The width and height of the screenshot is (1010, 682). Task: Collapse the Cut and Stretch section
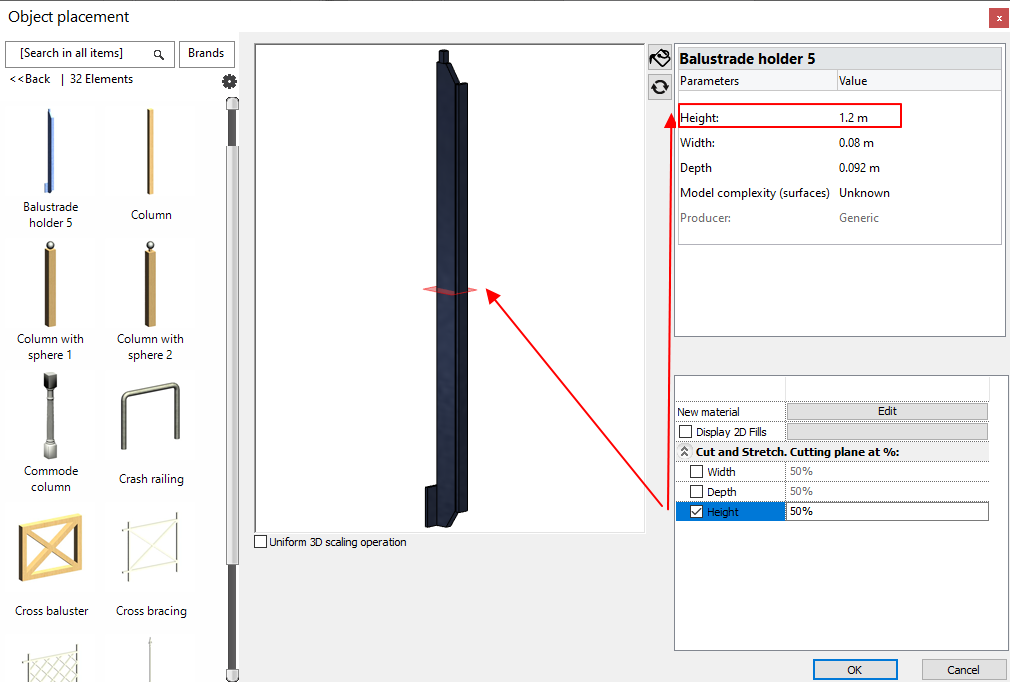coord(685,452)
